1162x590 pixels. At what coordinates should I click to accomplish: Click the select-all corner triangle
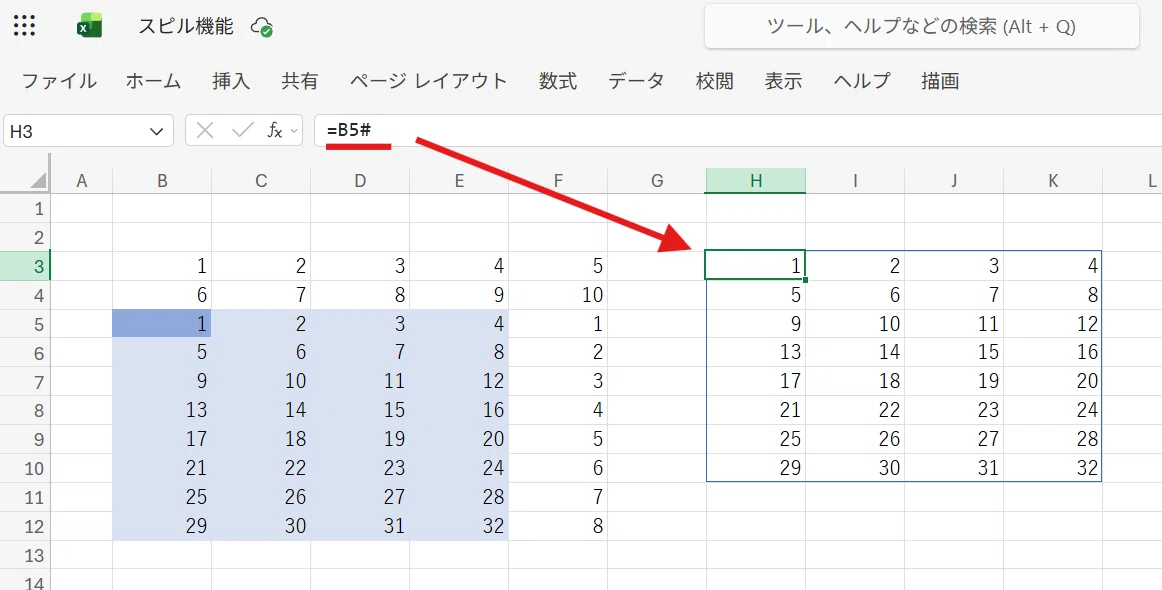tap(37, 180)
